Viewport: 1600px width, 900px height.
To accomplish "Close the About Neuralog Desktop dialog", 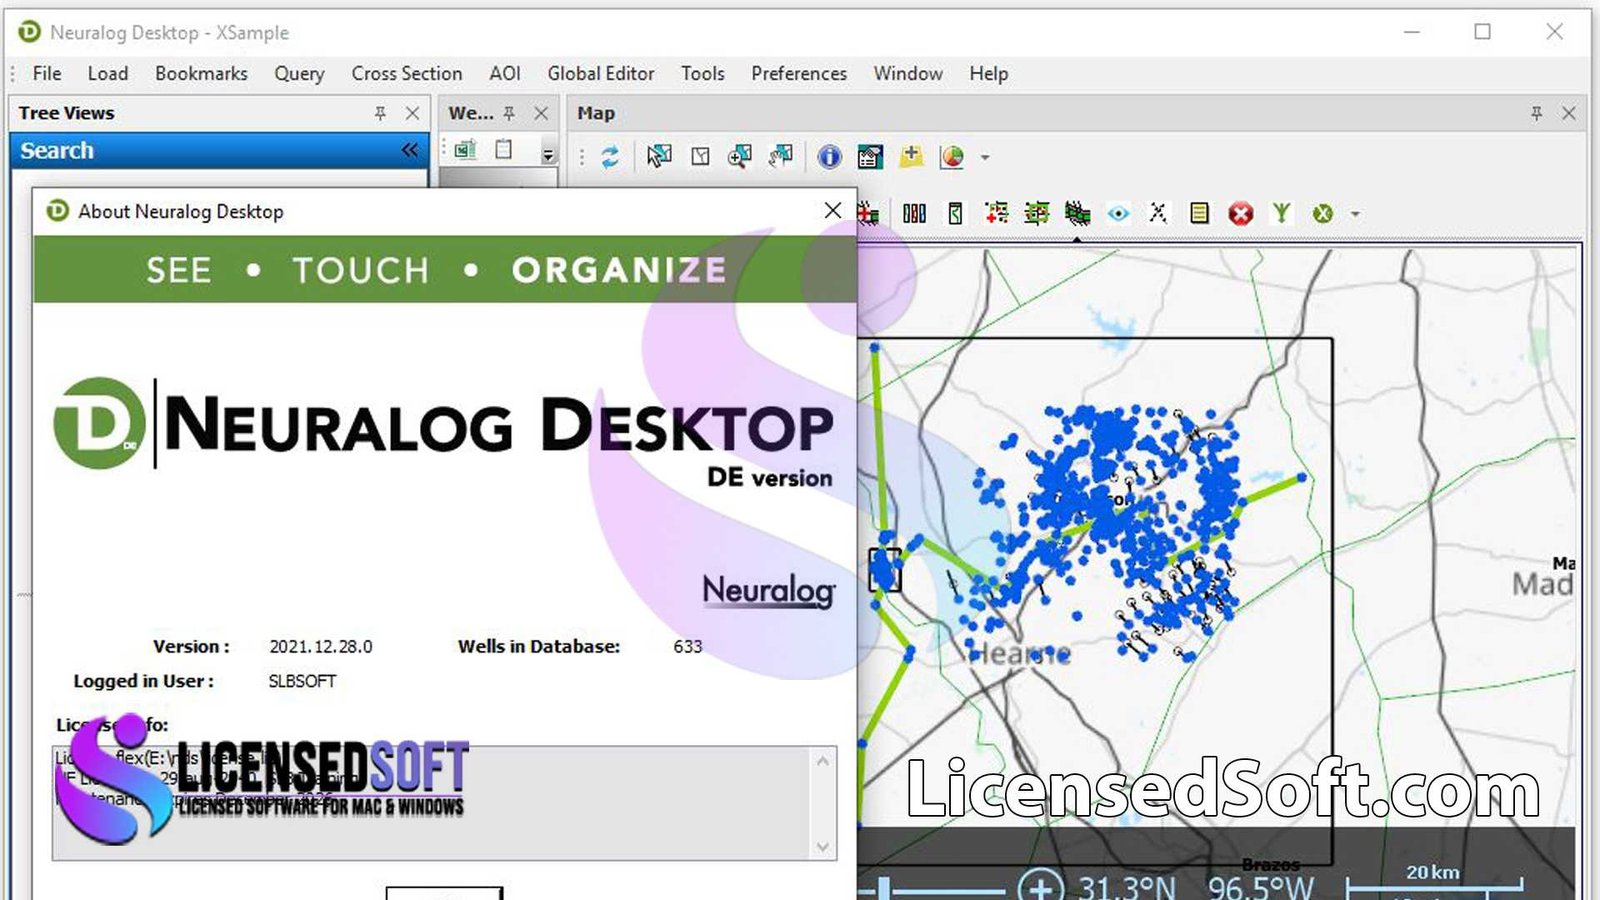I will click(x=832, y=210).
